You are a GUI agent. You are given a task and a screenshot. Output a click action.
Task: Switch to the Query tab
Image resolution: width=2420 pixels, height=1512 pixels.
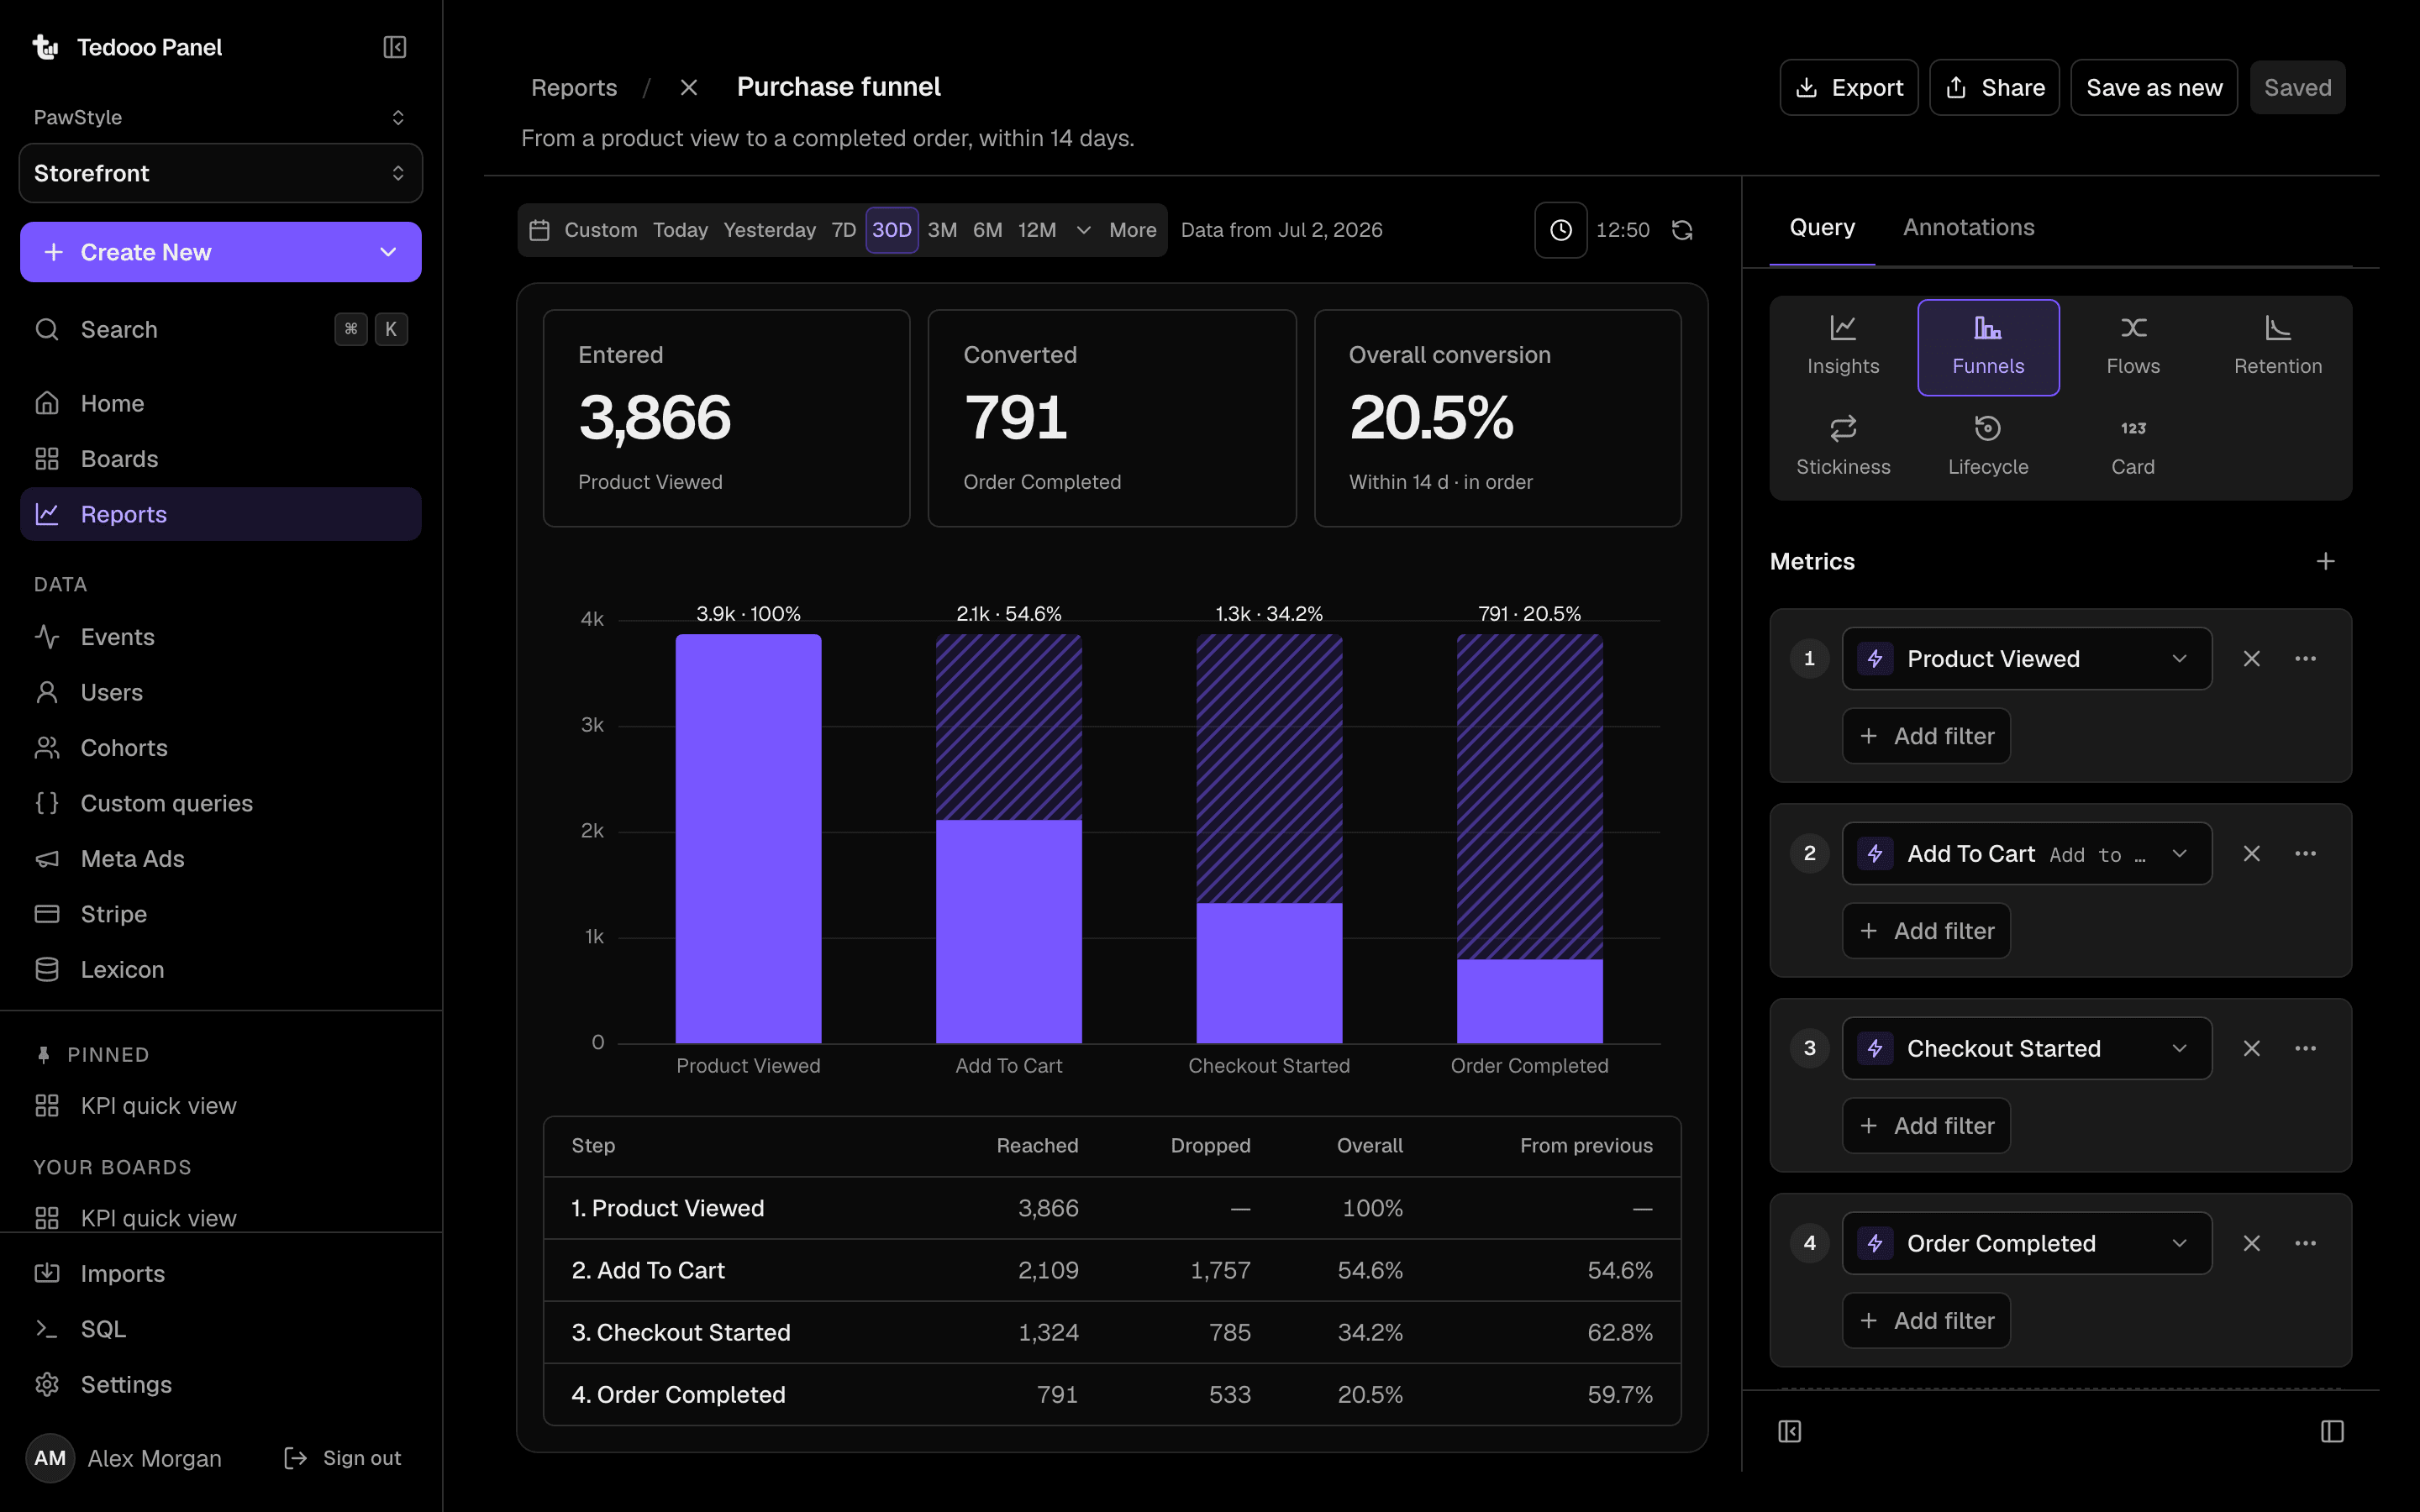coord(1821,228)
